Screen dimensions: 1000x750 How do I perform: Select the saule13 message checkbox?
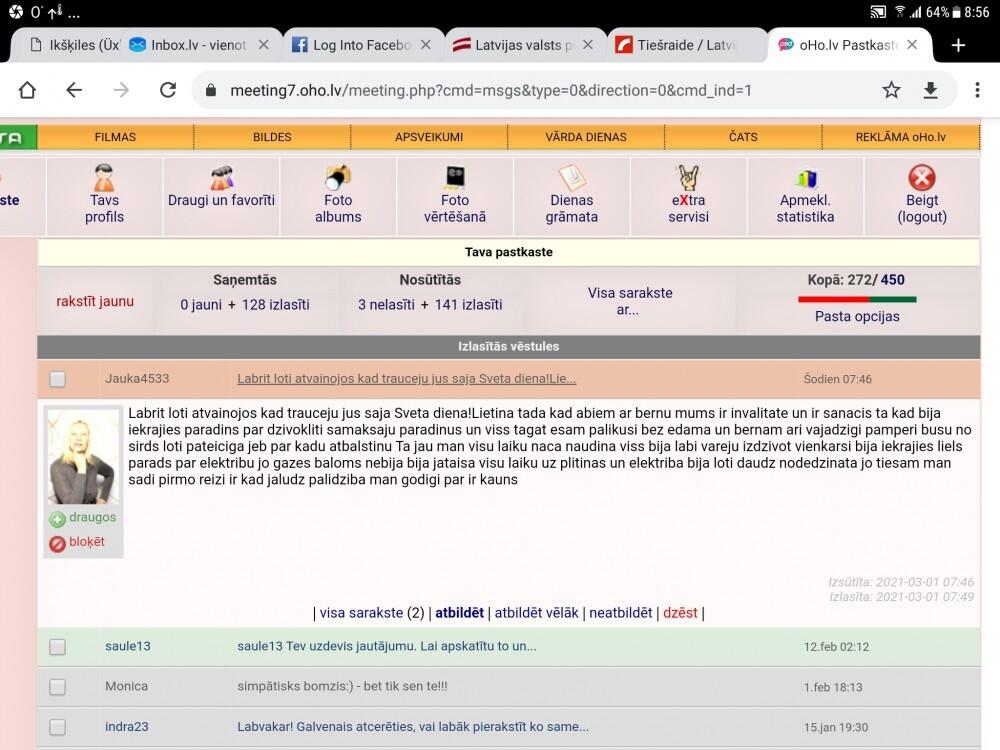coord(58,647)
